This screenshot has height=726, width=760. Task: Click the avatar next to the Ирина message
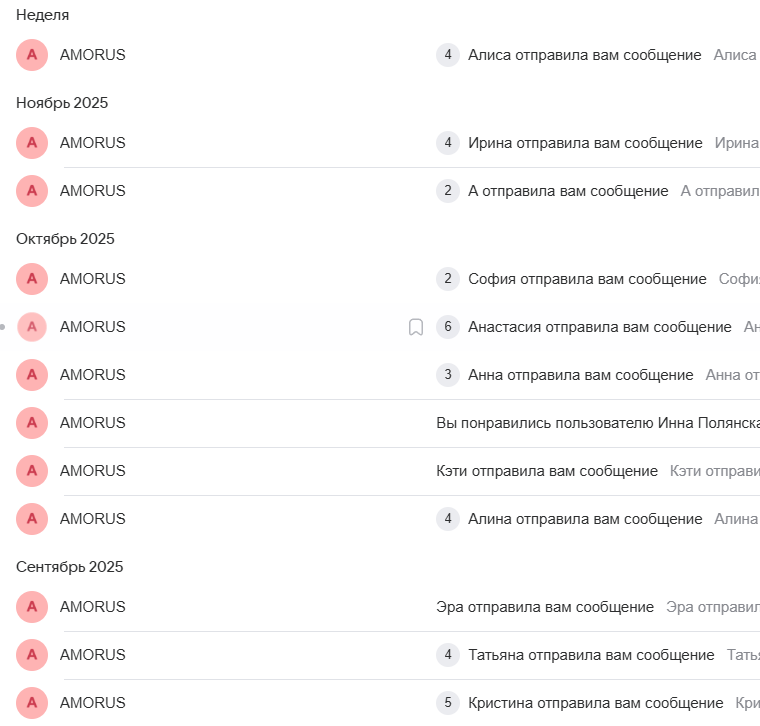click(x=32, y=143)
